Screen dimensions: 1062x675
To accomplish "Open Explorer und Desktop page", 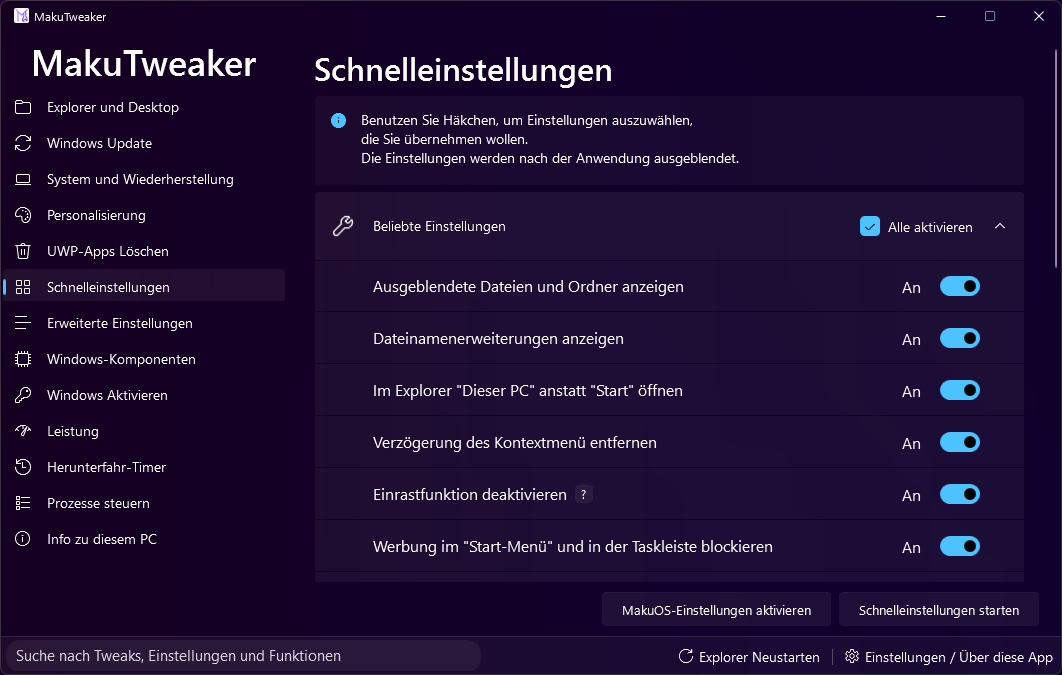I will 144,107.
